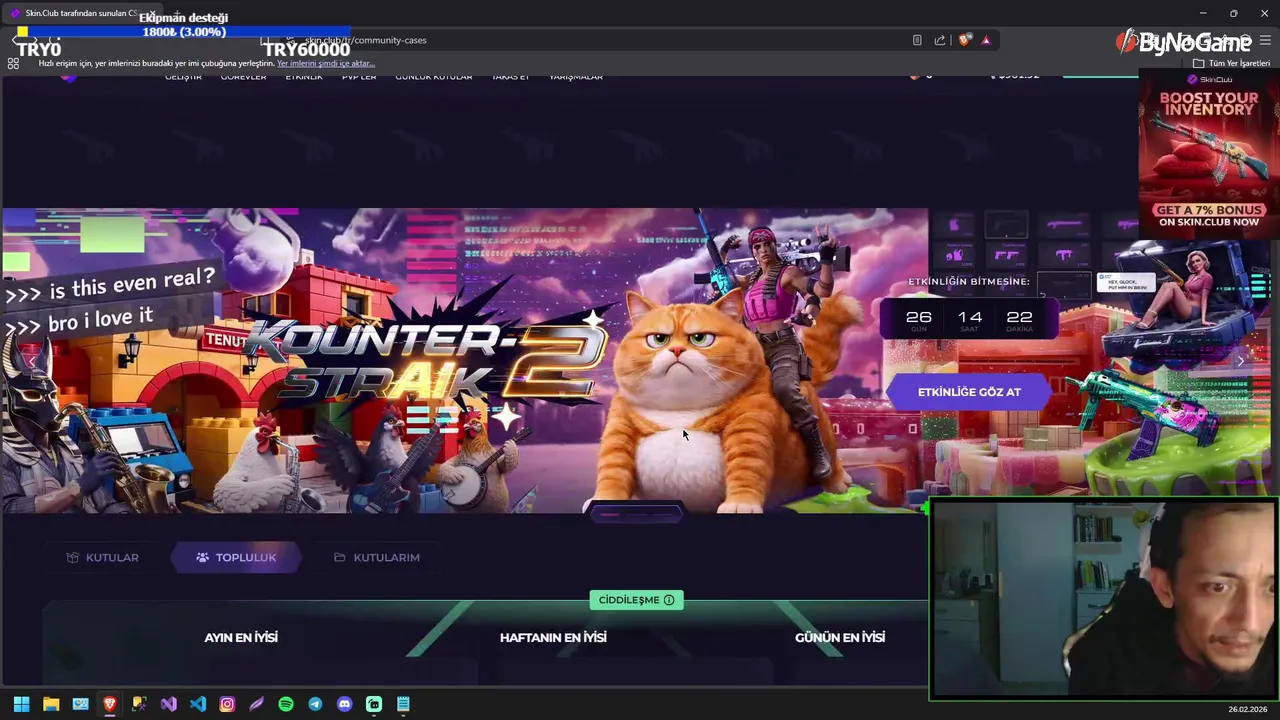Open purple Visual Studio taskbar icon
The width and height of the screenshot is (1280, 720).
pyautogui.click(x=168, y=704)
